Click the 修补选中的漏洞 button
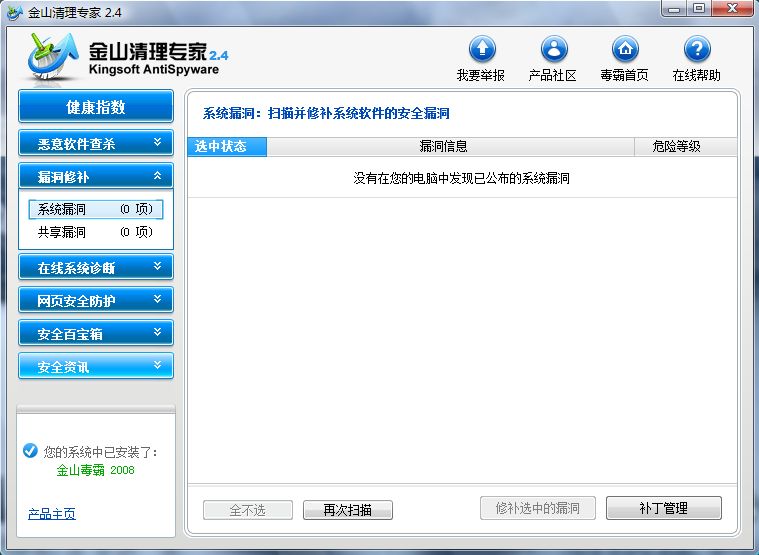759x555 pixels. coord(538,508)
